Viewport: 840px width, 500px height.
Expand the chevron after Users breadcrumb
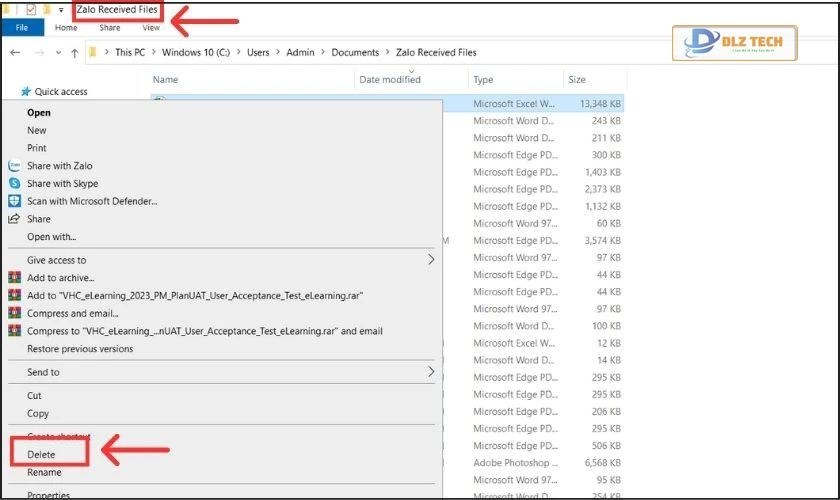coord(278,52)
